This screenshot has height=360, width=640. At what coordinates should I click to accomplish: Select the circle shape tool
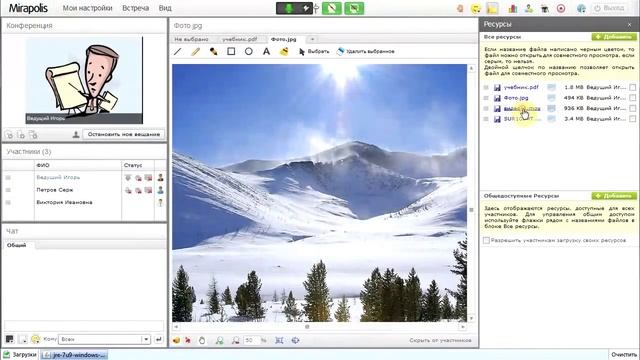[249, 51]
